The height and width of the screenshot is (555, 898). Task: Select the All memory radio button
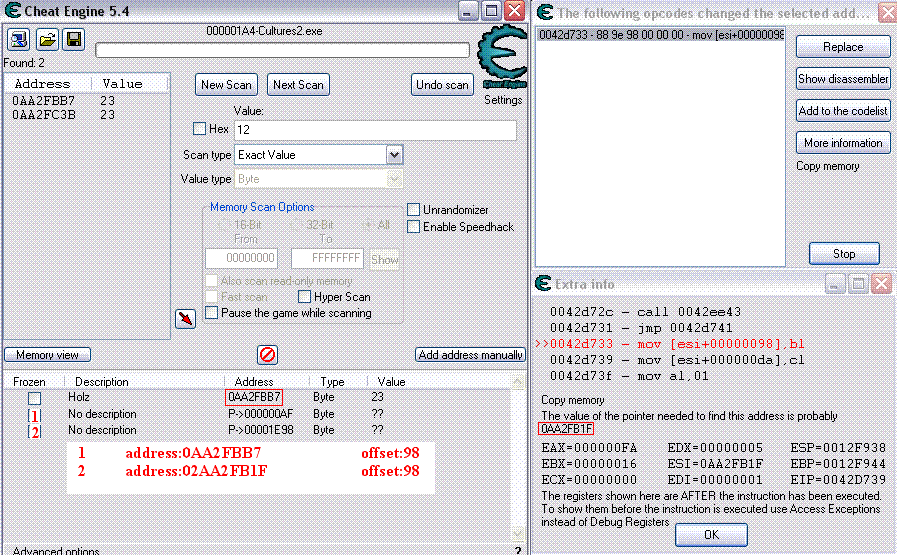pos(368,225)
